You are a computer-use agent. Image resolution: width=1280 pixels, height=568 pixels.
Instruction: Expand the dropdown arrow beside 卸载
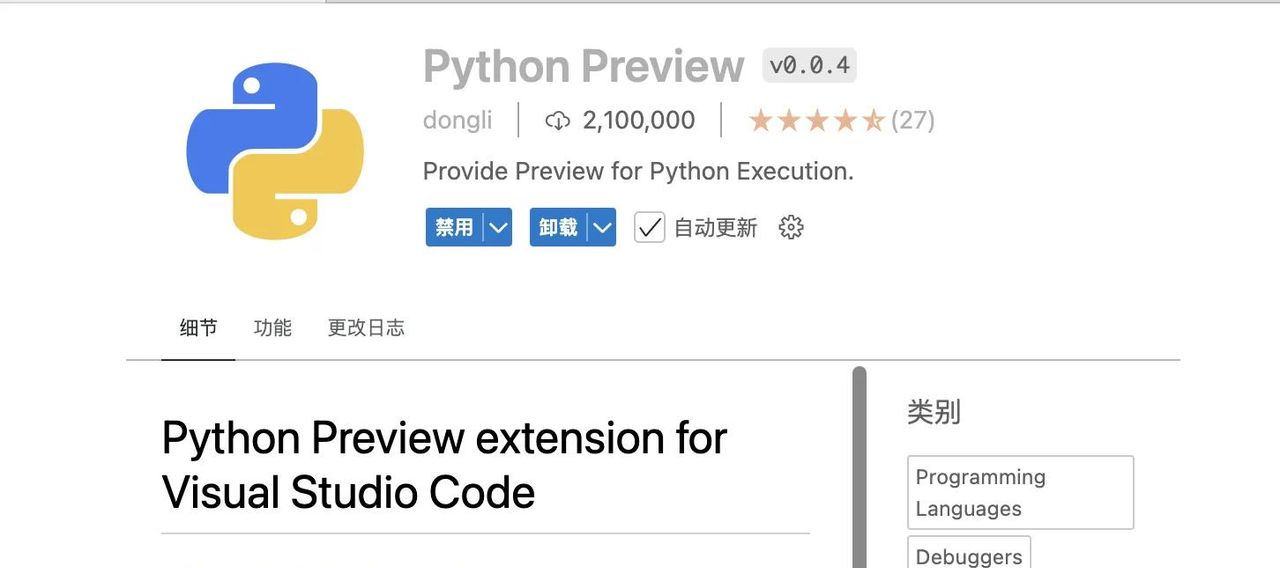click(x=602, y=228)
